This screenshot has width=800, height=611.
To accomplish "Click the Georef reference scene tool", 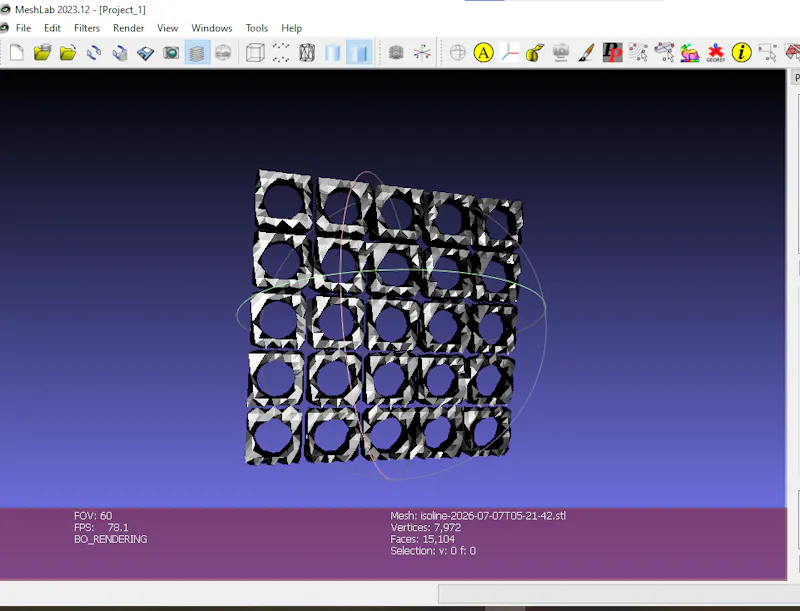I will [x=716, y=53].
